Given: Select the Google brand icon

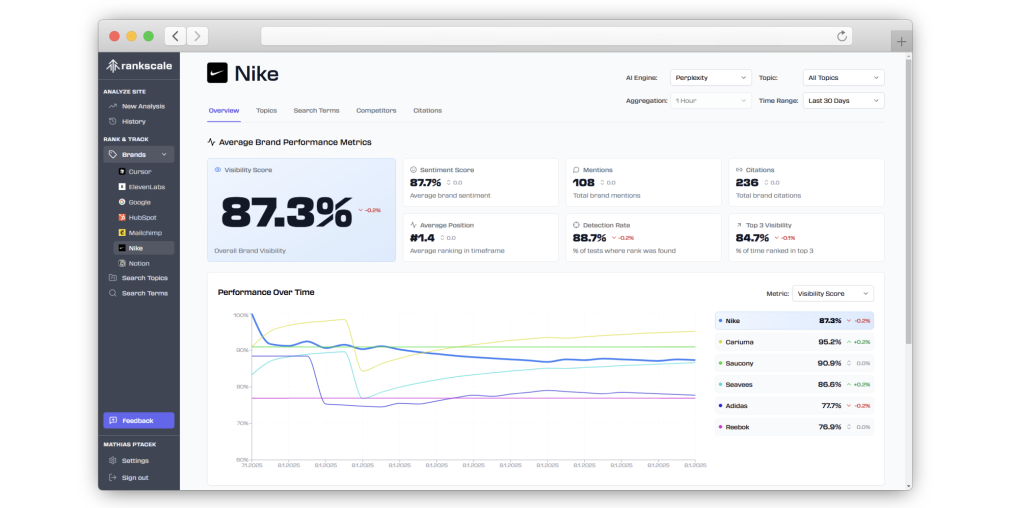Looking at the screenshot, I should pos(121,202).
